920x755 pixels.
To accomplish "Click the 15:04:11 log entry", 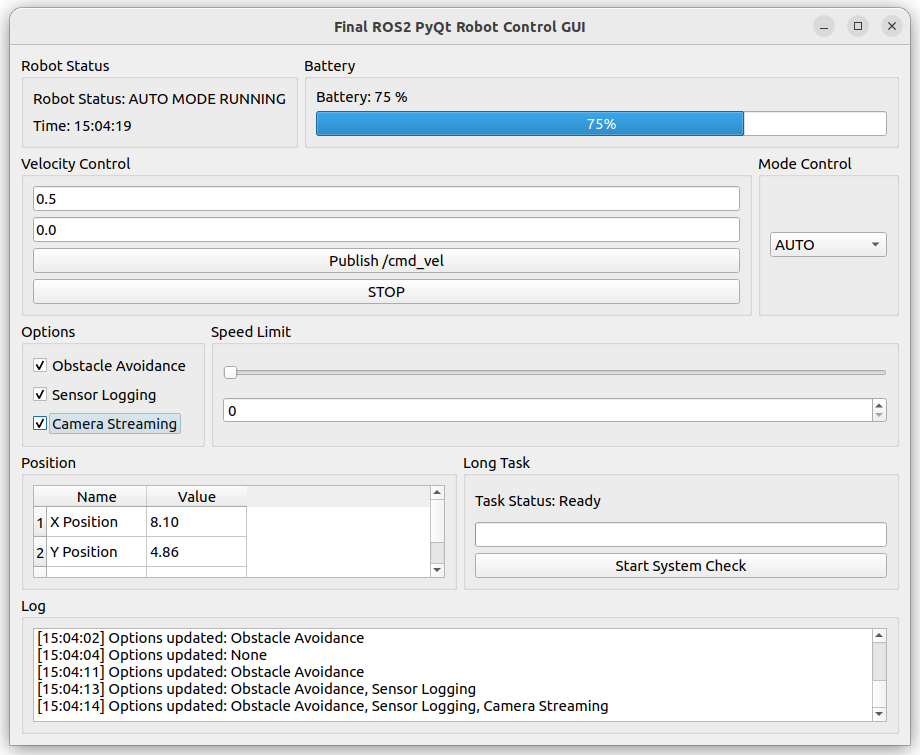I will tap(201, 672).
